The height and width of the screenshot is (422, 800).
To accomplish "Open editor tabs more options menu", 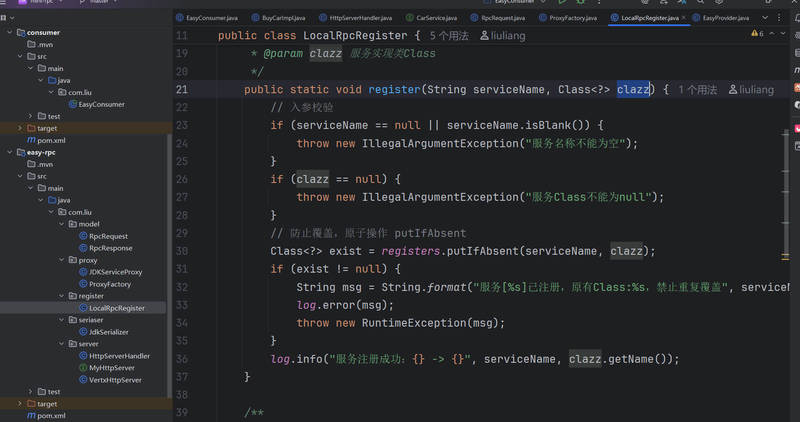I will click(779, 17).
